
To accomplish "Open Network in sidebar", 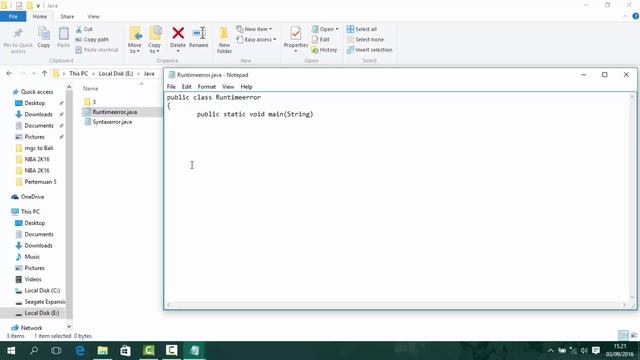I will (x=31, y=328).
